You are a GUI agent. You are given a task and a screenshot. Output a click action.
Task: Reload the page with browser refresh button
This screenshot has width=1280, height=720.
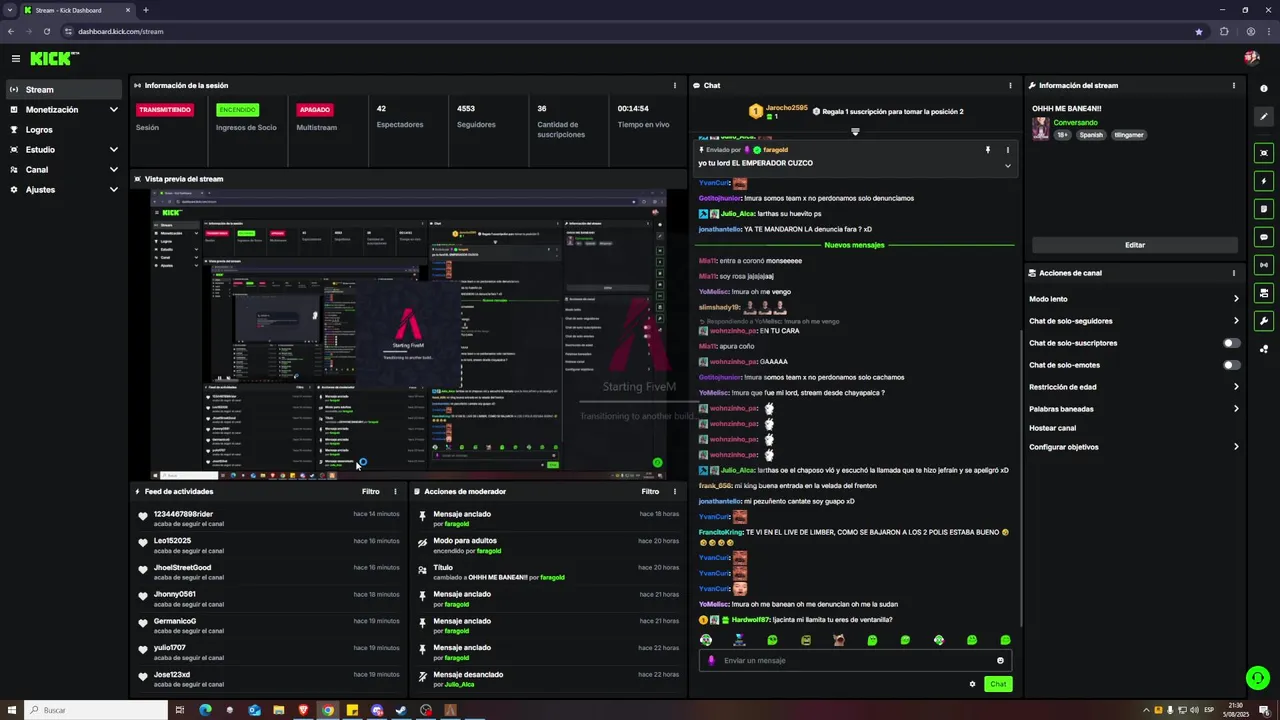pos(46,31)
